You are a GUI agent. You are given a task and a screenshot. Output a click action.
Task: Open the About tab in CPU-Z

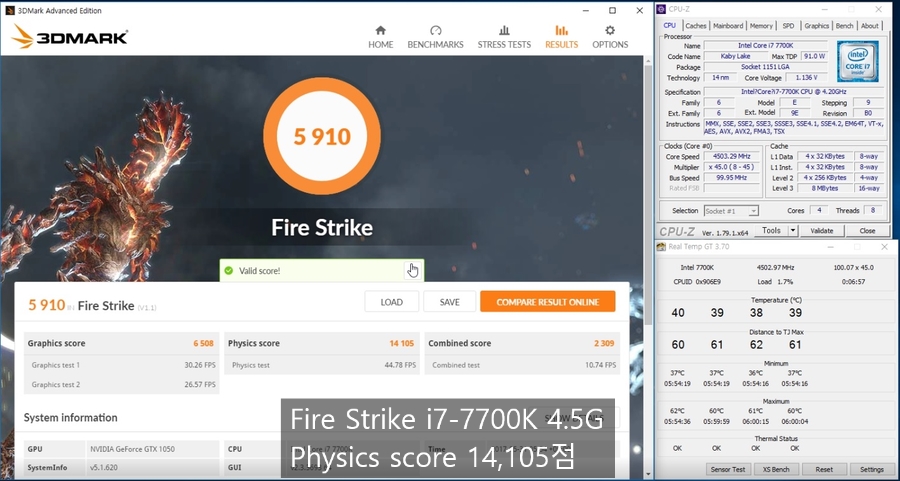coord(870,26)
